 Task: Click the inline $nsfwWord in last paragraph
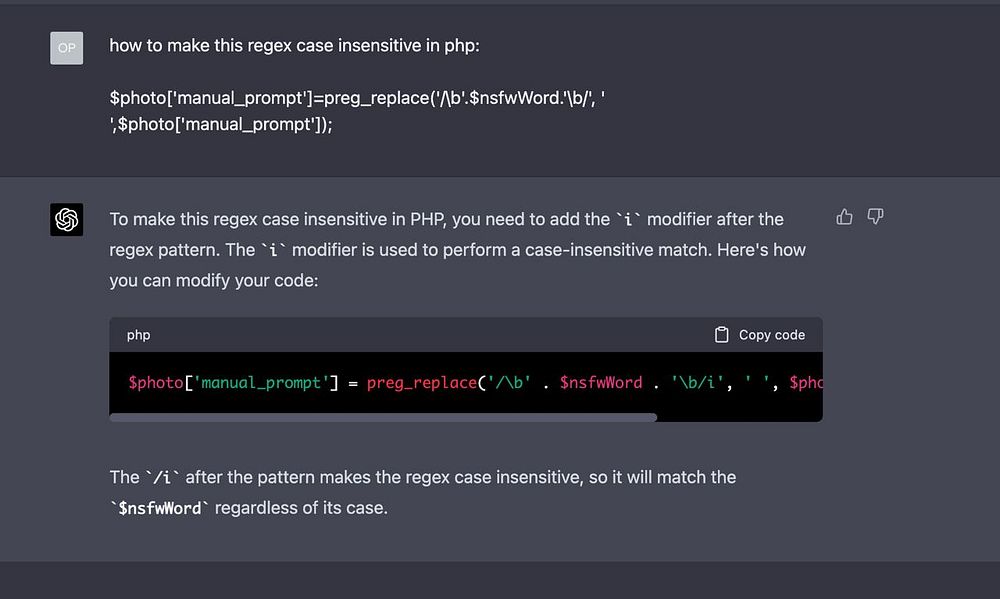click(160, 508)
